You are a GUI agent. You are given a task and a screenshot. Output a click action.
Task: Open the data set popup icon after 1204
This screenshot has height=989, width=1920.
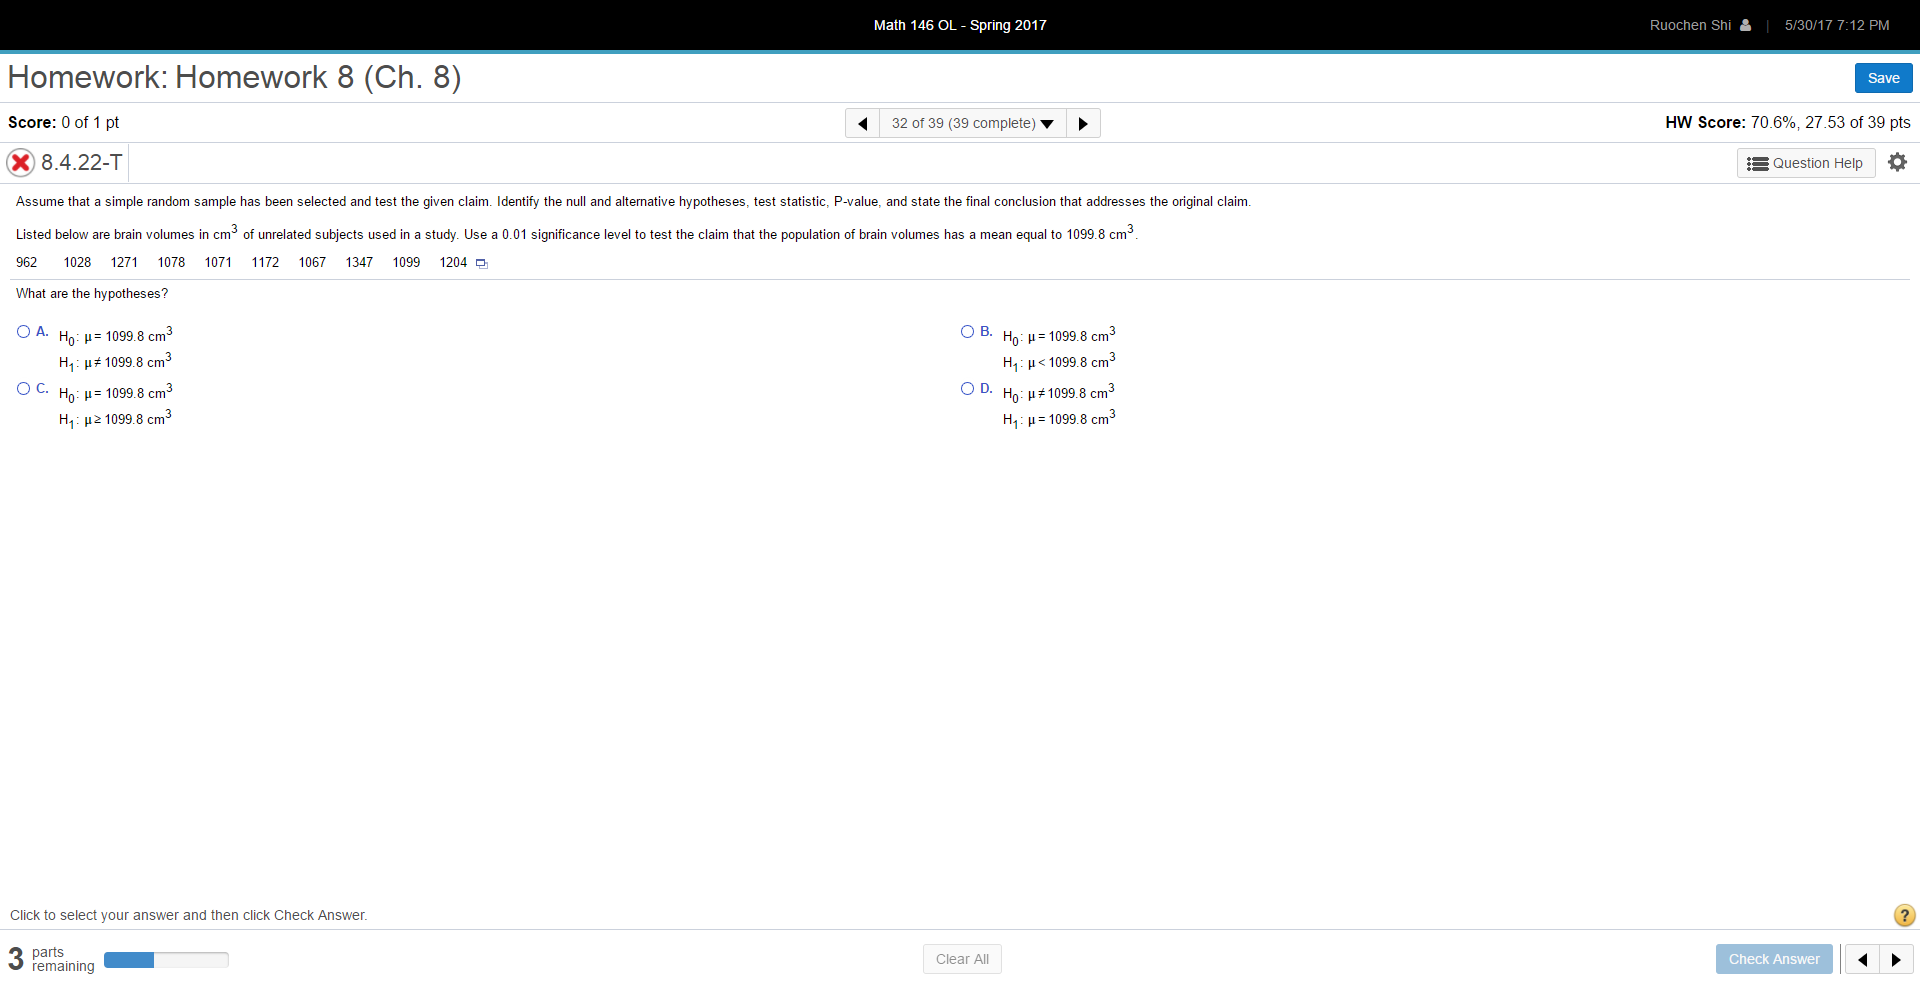coord(481,263)
